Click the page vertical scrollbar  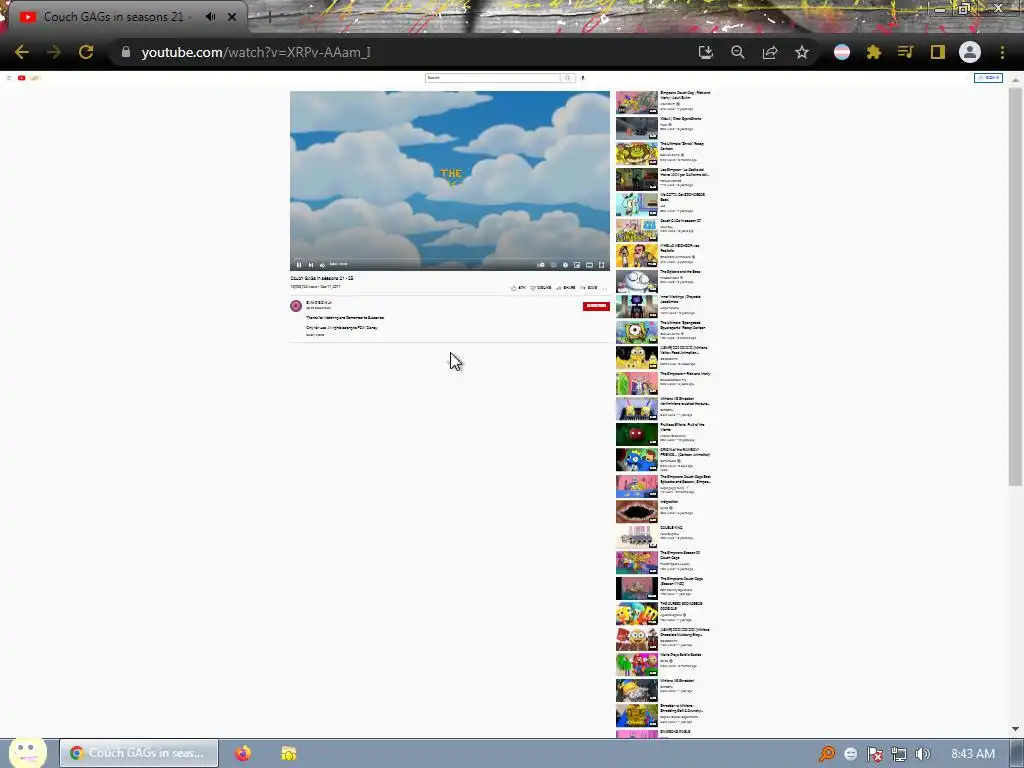pos(1015,286)
